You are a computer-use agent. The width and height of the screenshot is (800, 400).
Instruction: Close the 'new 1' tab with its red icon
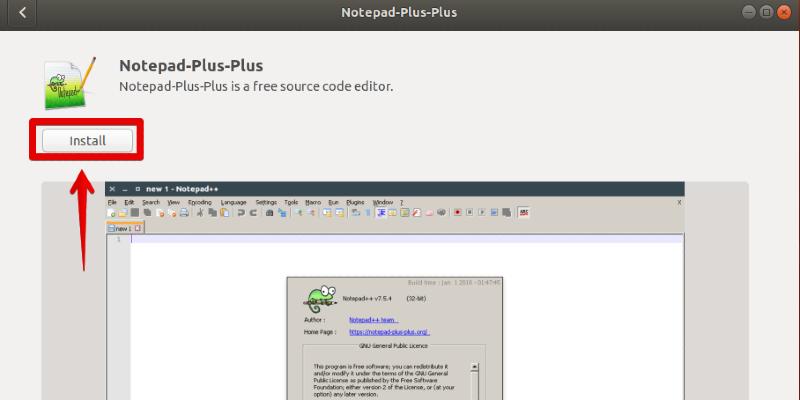(x=138, y=228)
